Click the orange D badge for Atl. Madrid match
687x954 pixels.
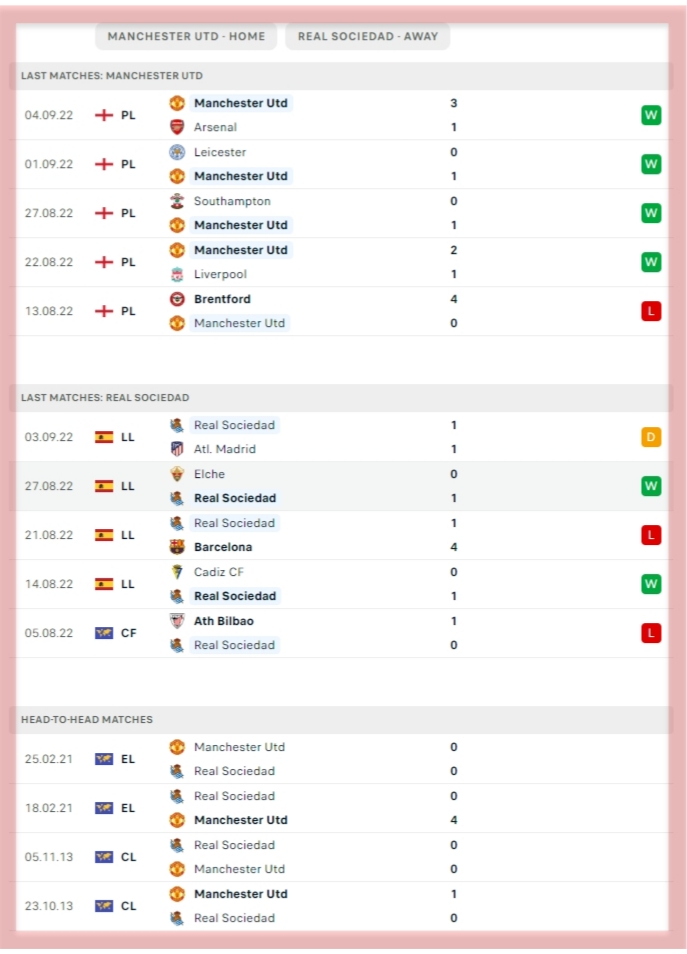651,437
